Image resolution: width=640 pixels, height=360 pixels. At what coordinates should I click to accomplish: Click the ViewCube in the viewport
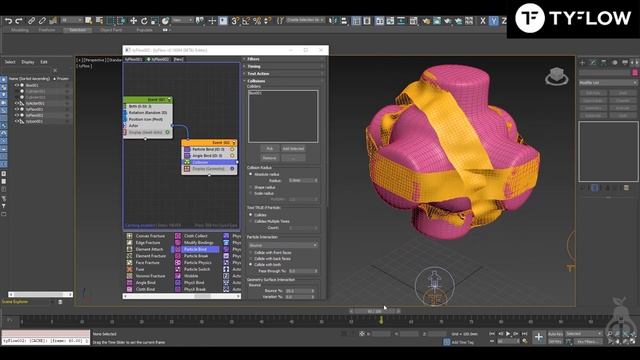pyautogui.click(x=556, y=76)
